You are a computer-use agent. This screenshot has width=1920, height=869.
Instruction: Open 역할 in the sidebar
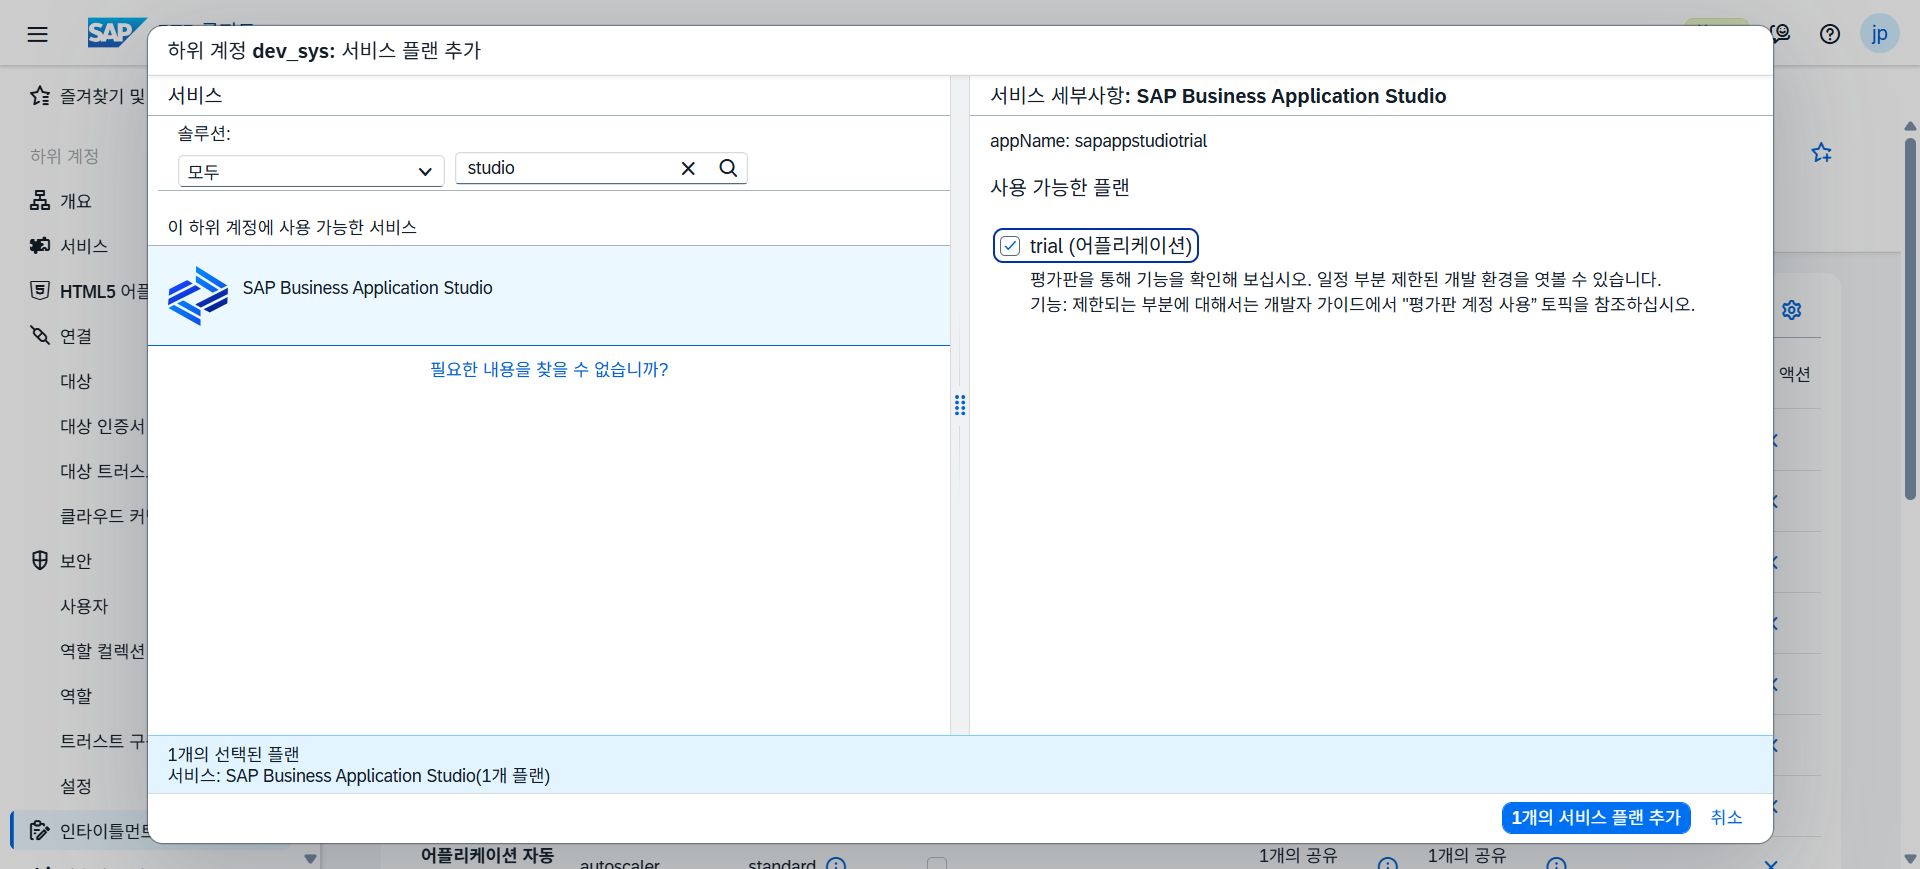click(x=76, y=696)
